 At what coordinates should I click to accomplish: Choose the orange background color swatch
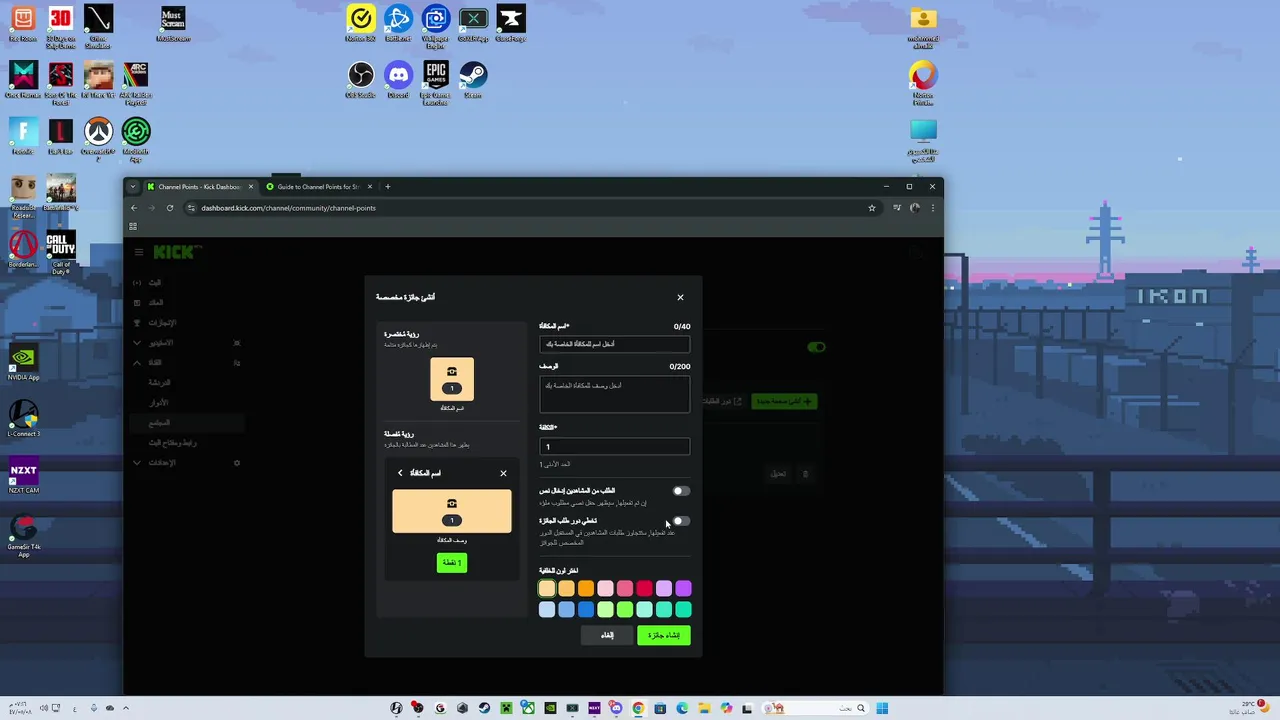pos(586,589)
